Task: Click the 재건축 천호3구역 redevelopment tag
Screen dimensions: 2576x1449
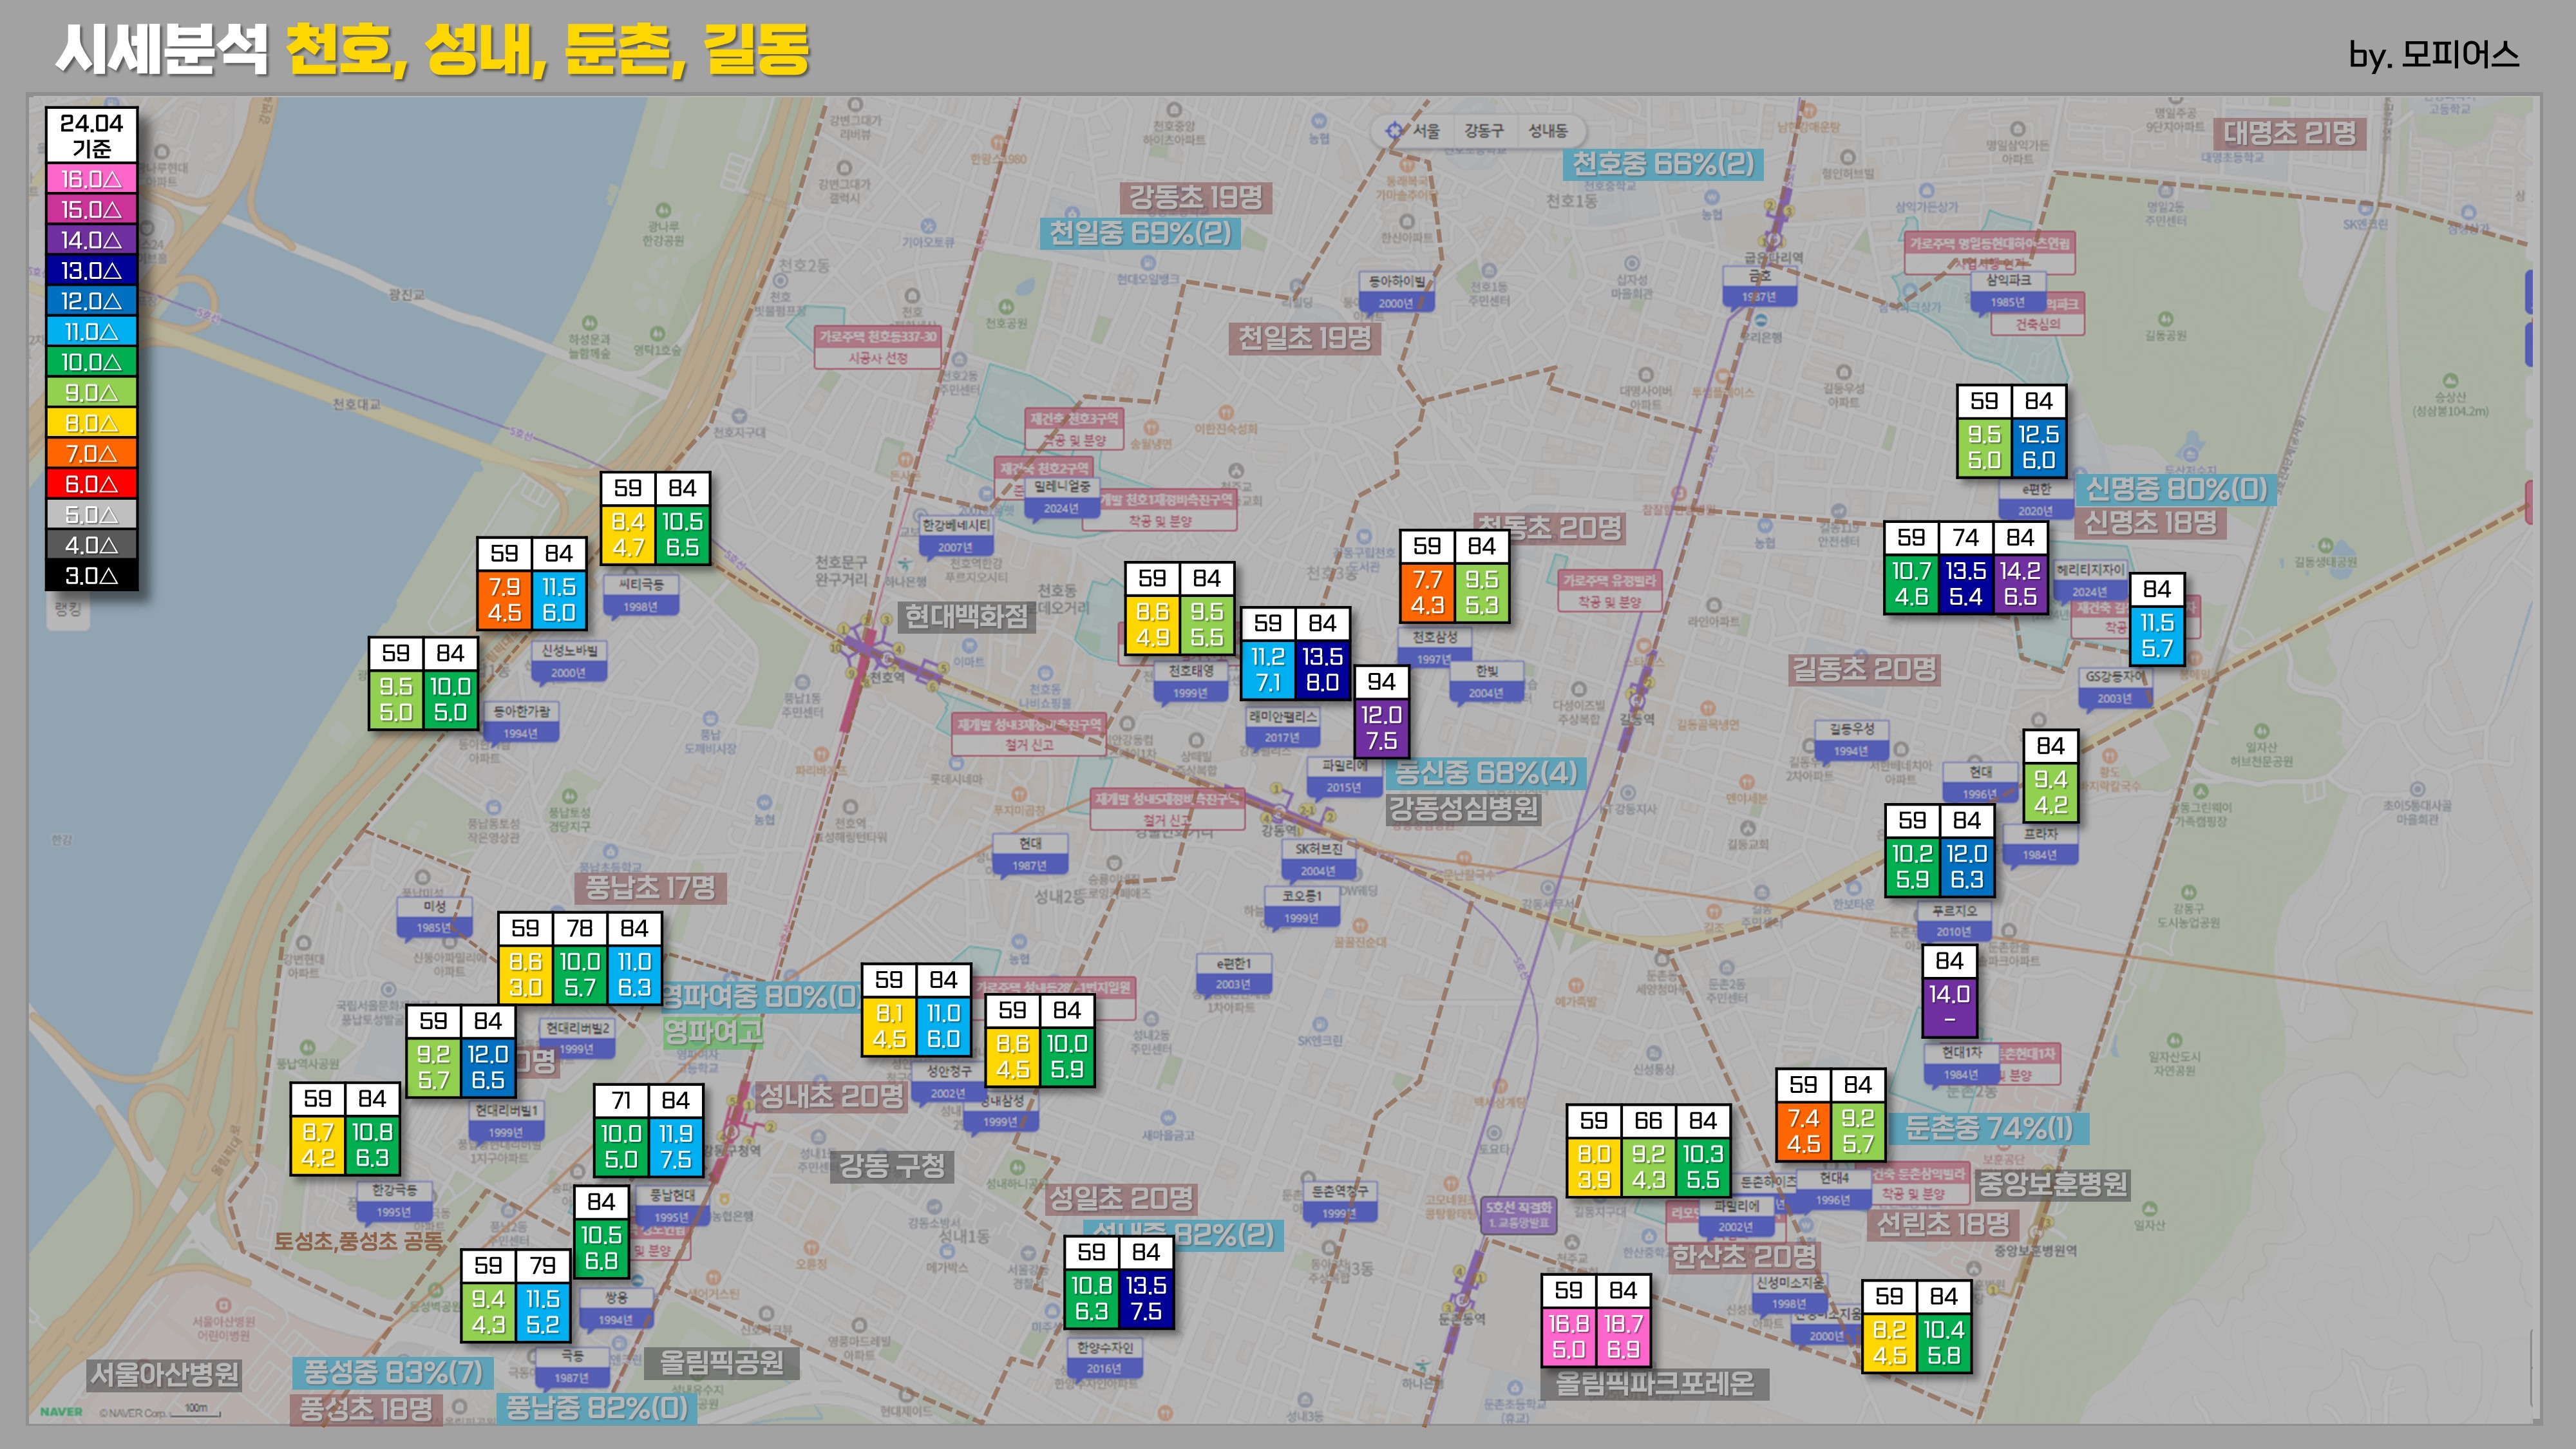Action: coord(1074,428)
